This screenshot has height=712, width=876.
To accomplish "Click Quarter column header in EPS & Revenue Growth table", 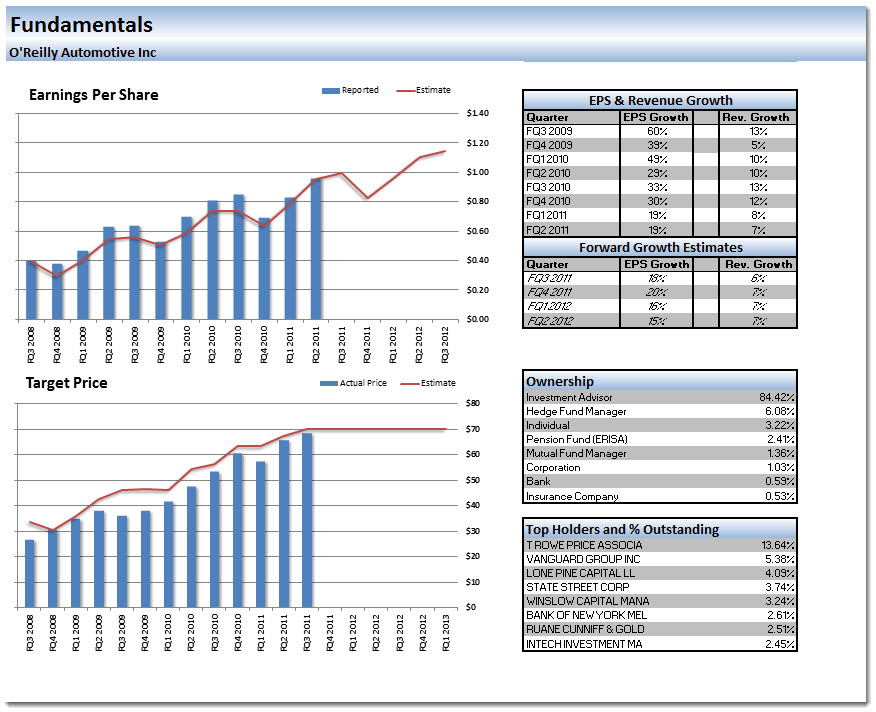I will point(547,117).
